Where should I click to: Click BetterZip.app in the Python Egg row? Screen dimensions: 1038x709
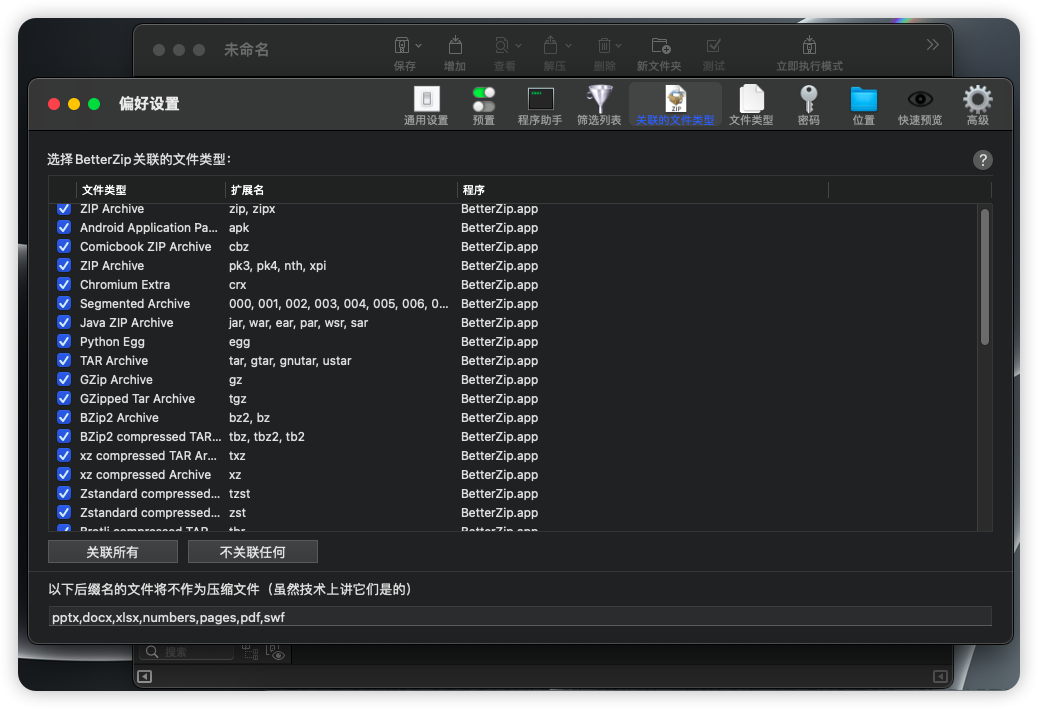[500, 342]
